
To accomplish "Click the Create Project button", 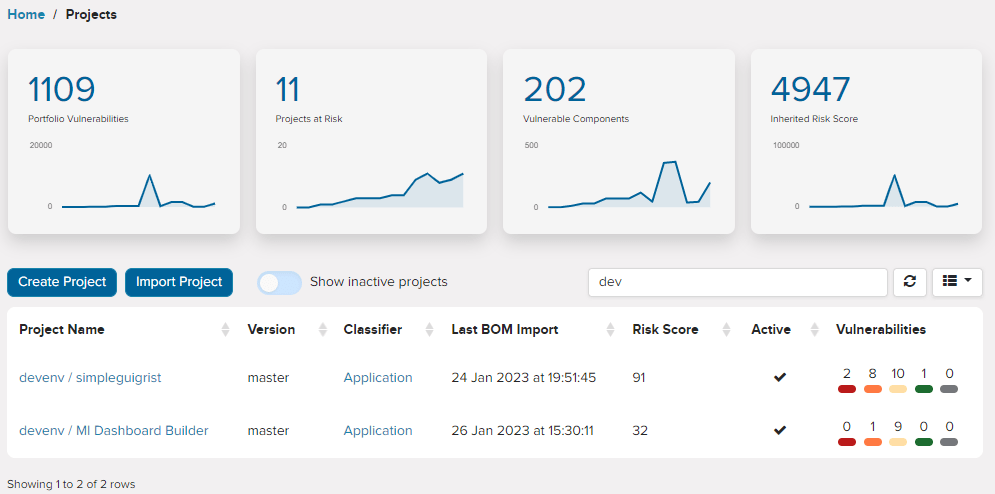I will point(62,282).
